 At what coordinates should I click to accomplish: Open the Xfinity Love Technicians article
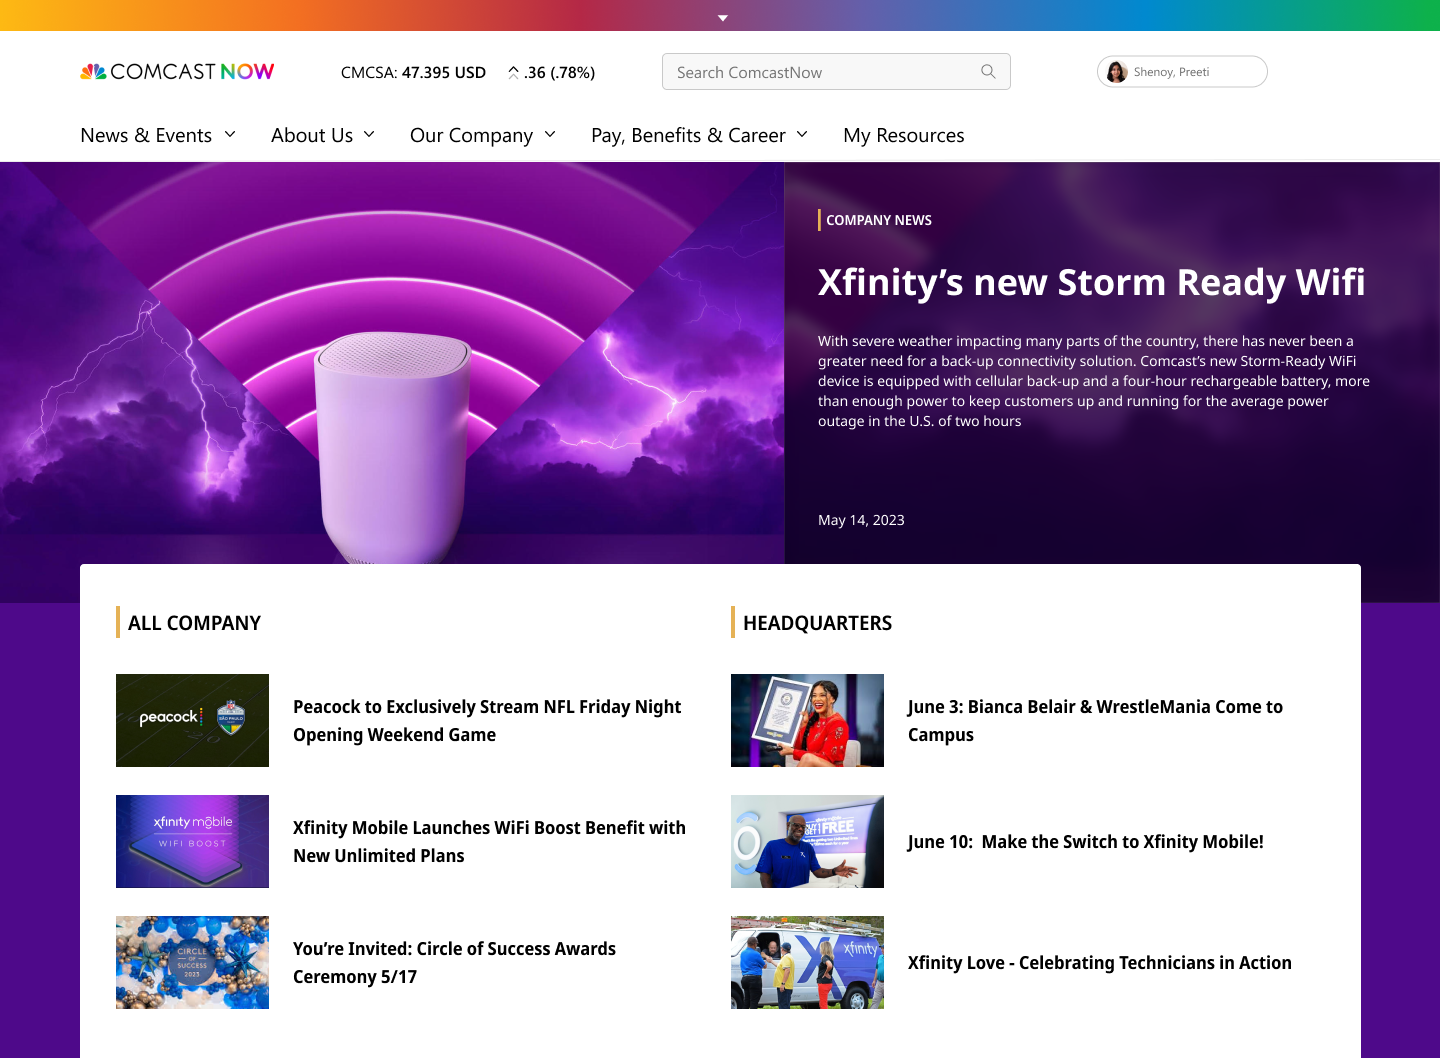coord(1100,963)
